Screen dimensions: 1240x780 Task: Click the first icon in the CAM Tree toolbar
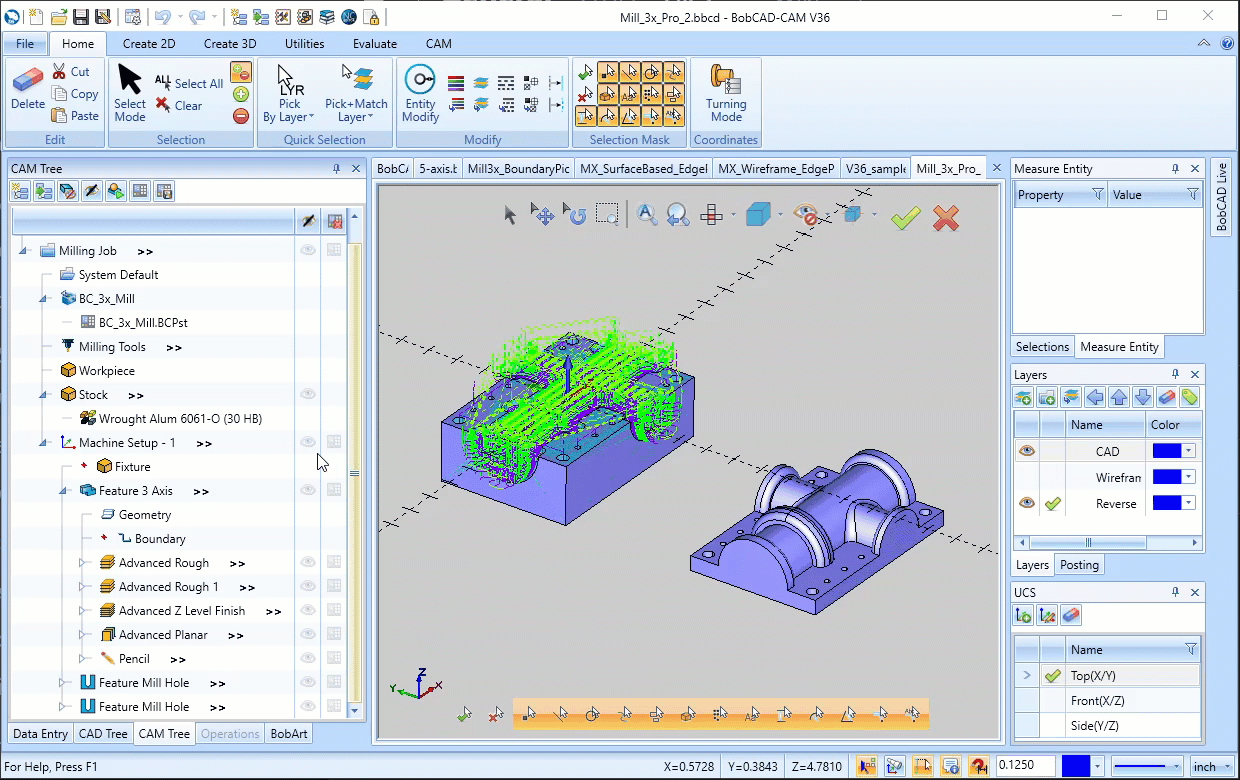coord(21,191)
